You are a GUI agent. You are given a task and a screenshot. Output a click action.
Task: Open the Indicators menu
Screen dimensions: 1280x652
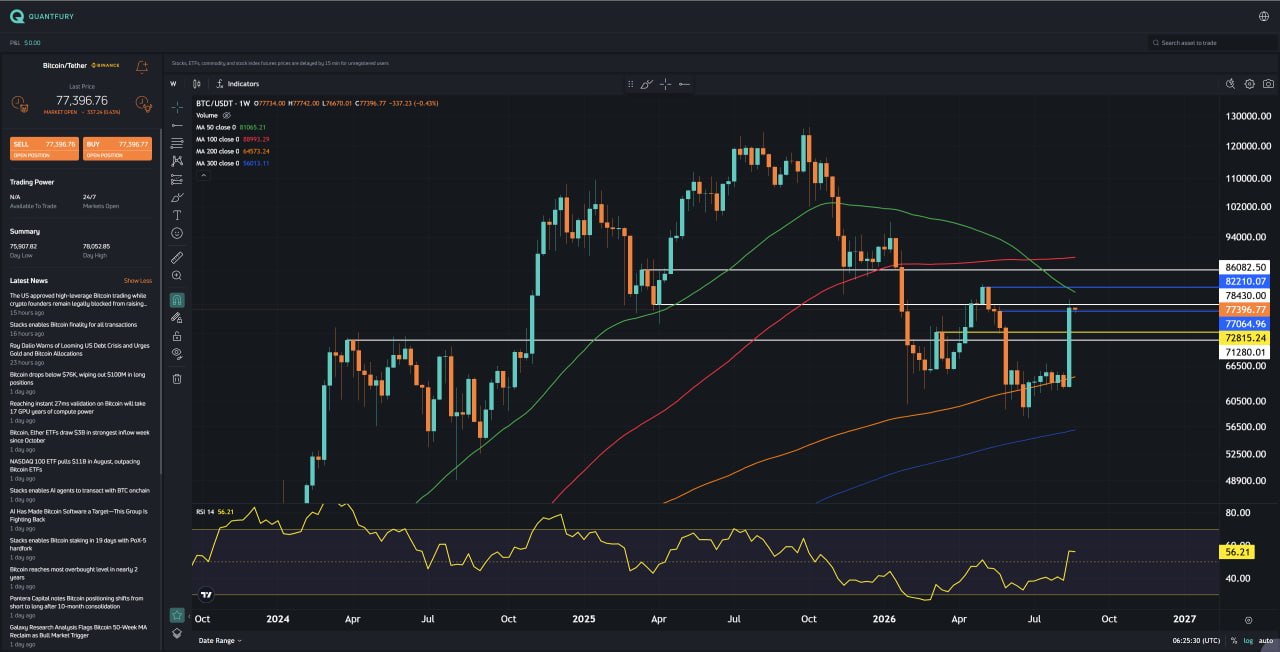pyautogui.click(x=238, y=84)
